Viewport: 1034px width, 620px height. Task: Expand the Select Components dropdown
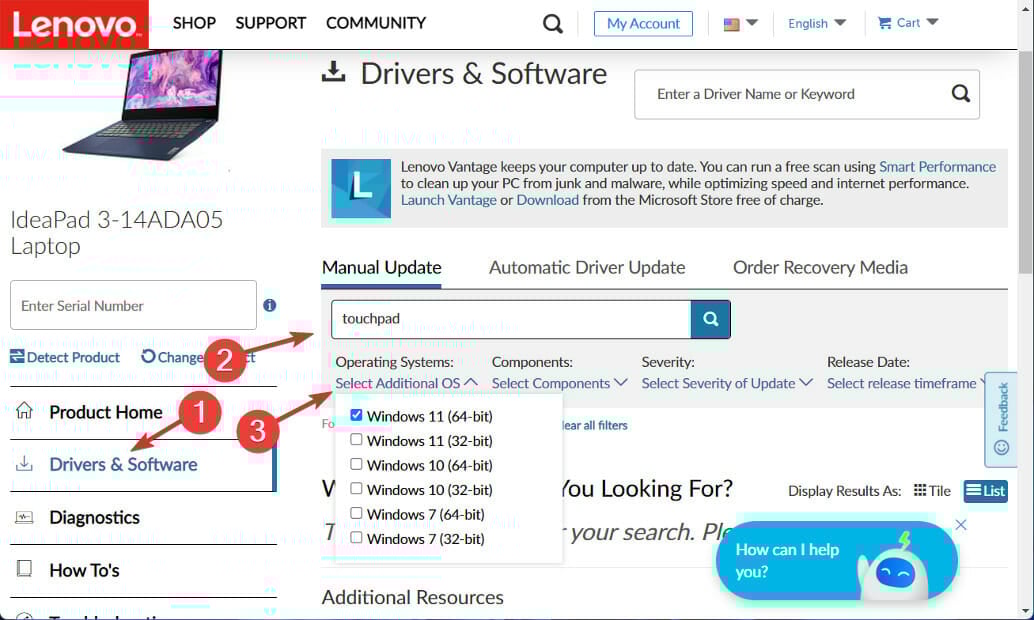pos(559,383)
